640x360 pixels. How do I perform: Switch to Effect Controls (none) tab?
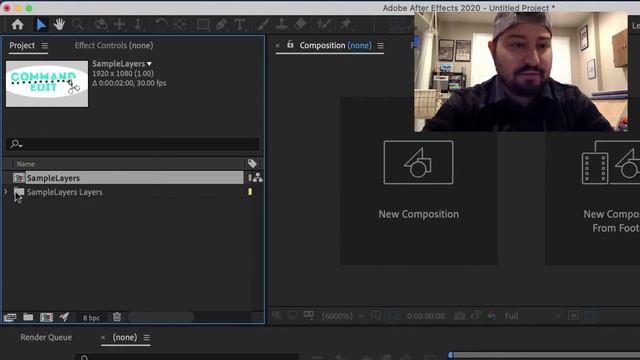tap(114, 45)
